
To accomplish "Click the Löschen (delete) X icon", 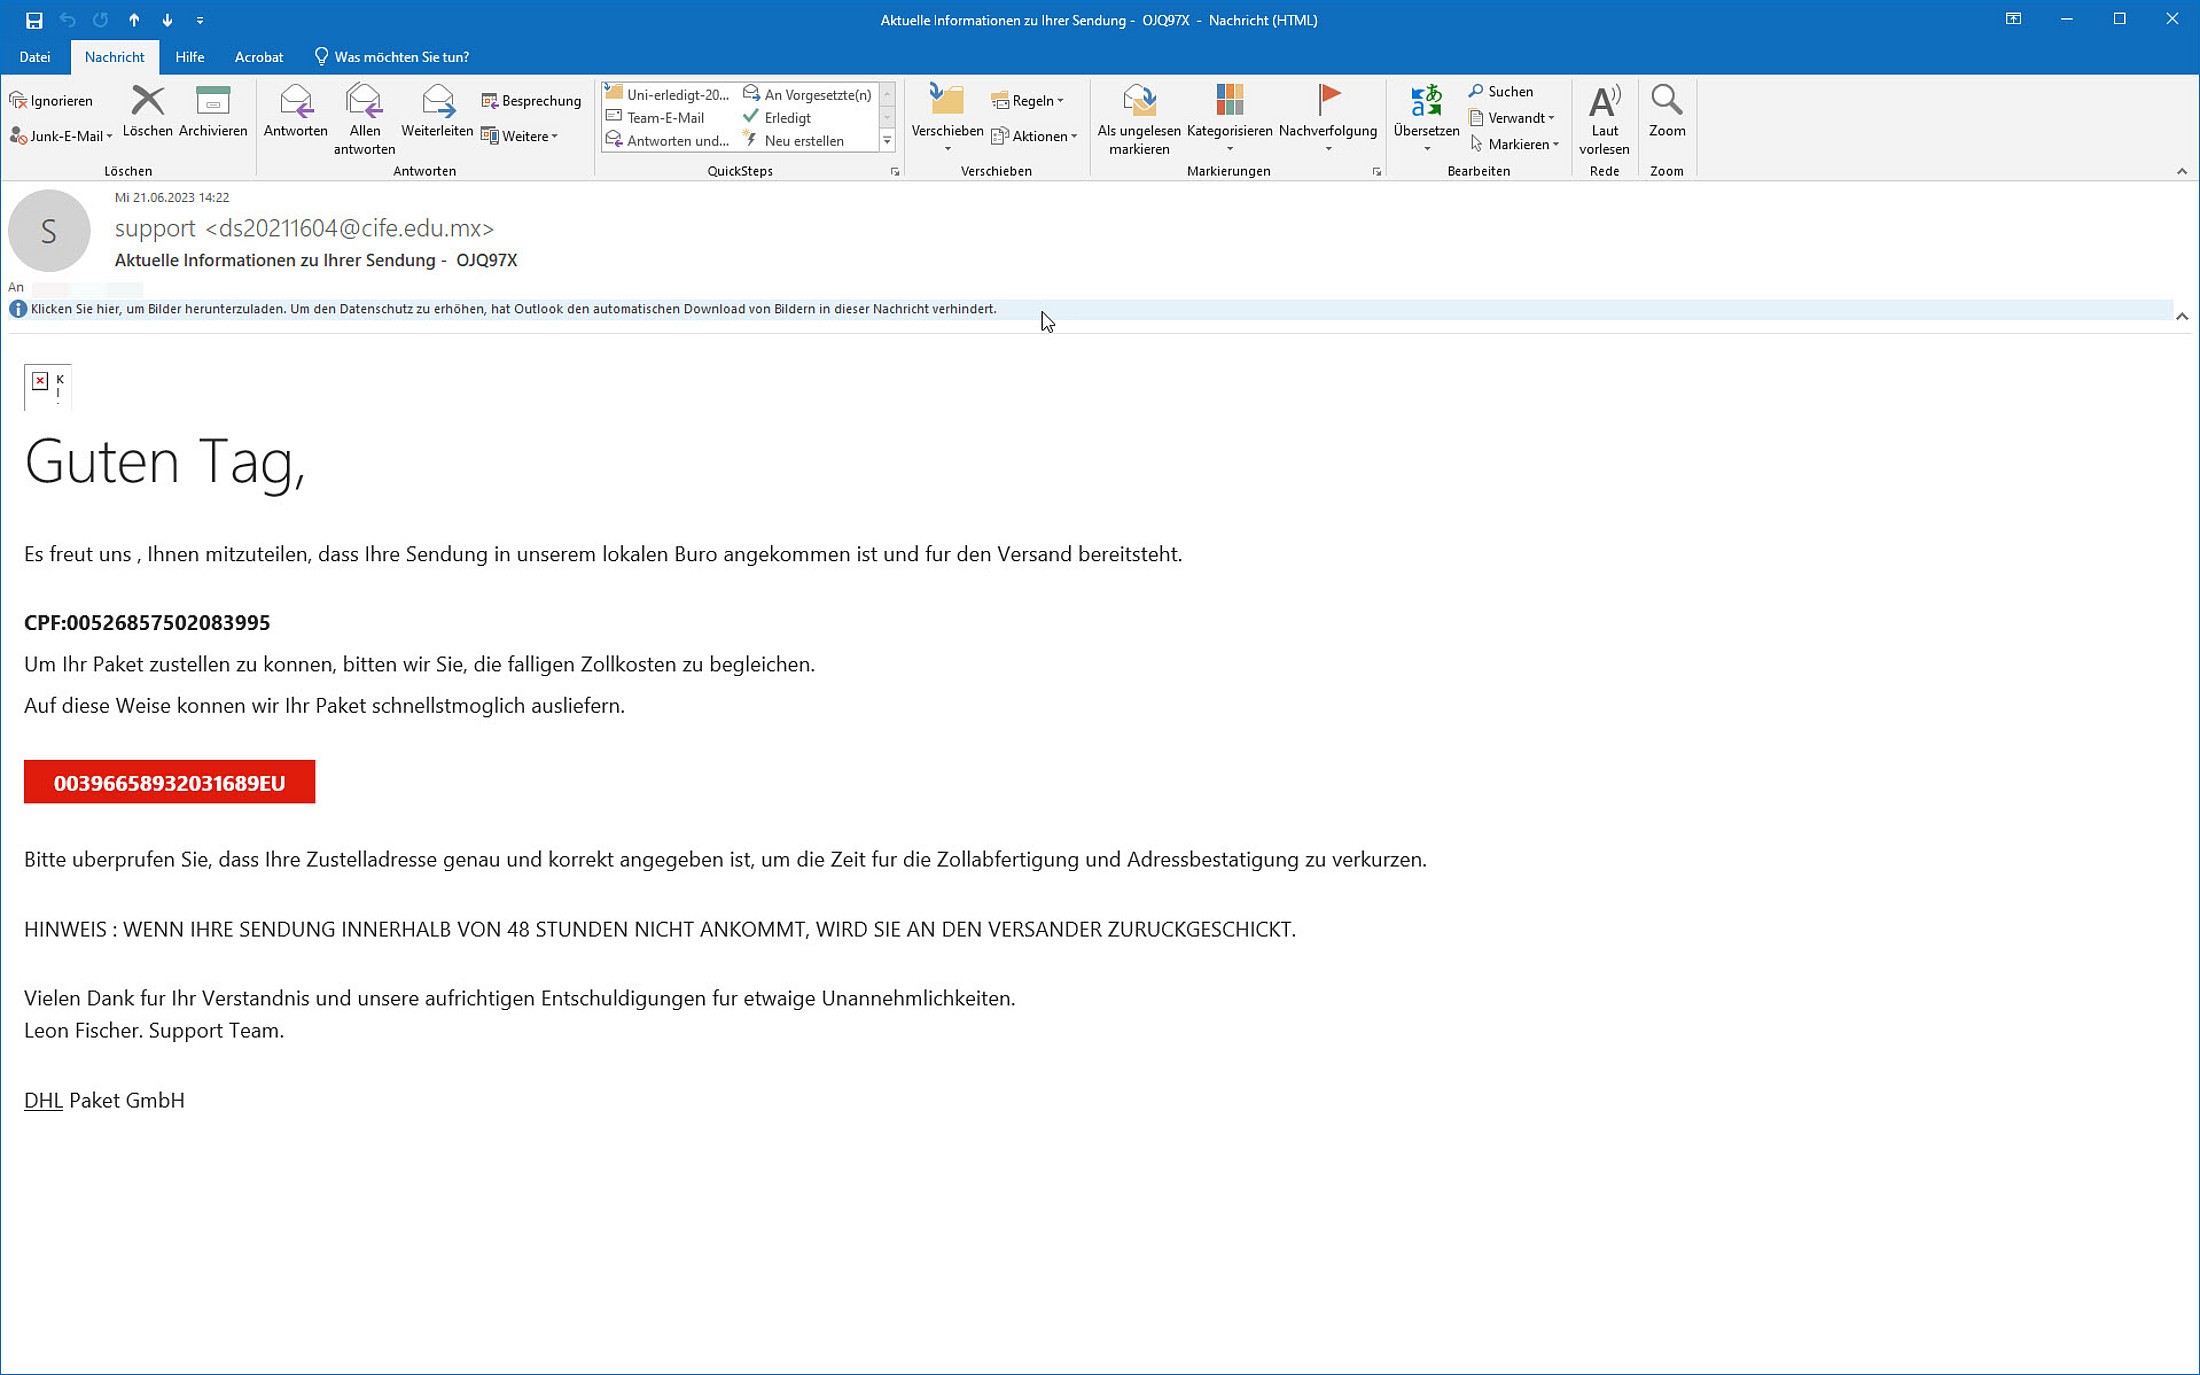I will (147, 101).
